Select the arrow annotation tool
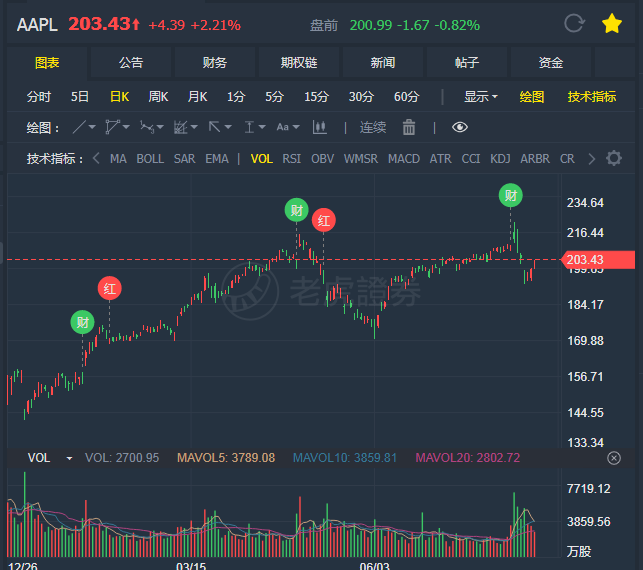643x570 pixels. [x=214, y=127]
